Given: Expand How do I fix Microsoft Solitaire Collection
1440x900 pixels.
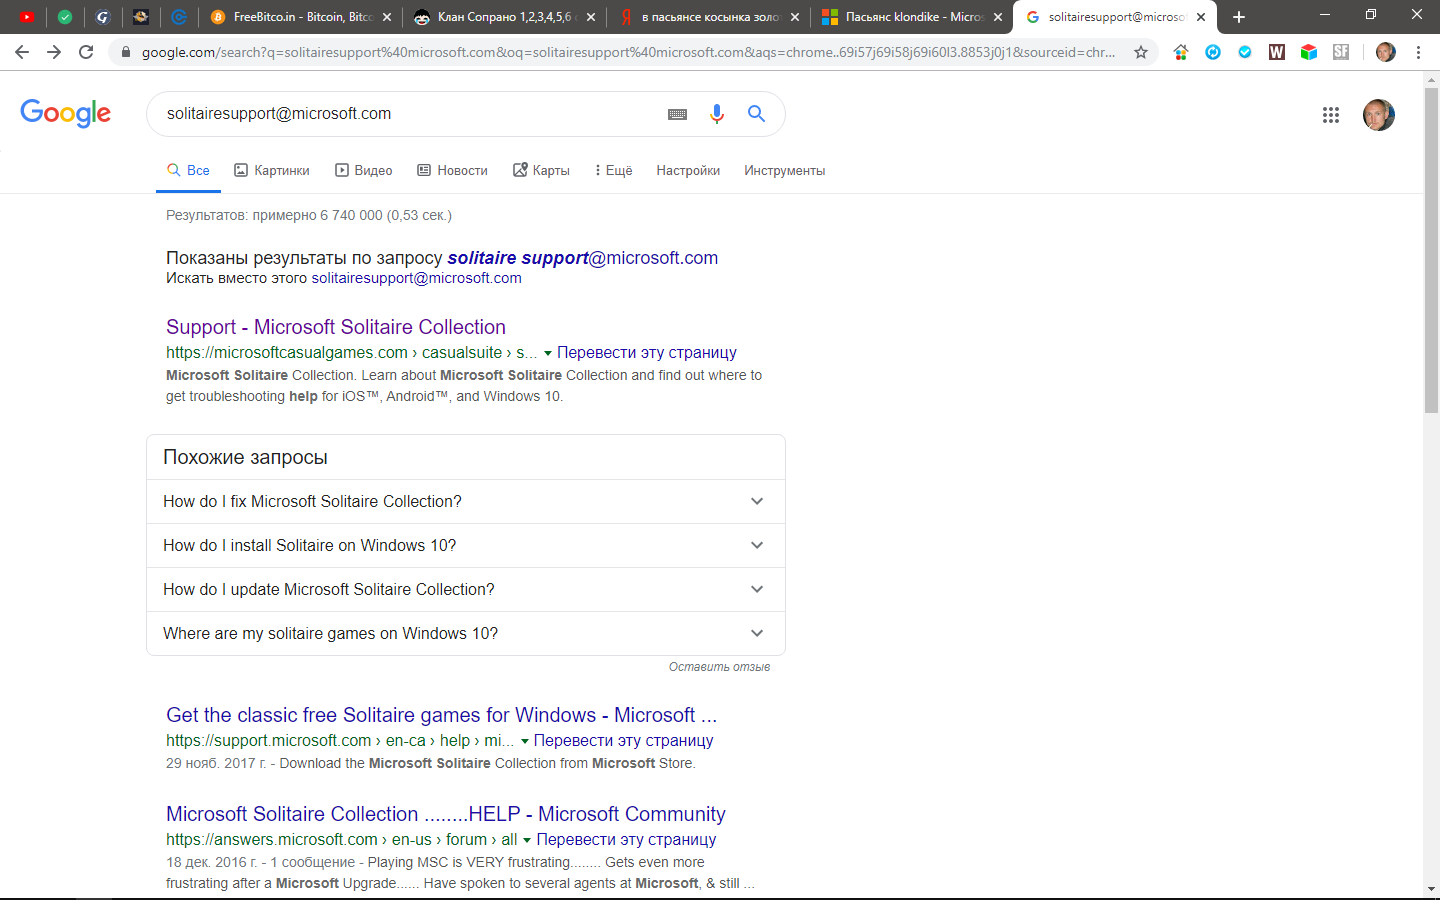Looking at the screenshot, I should click(x=466, y=501).
